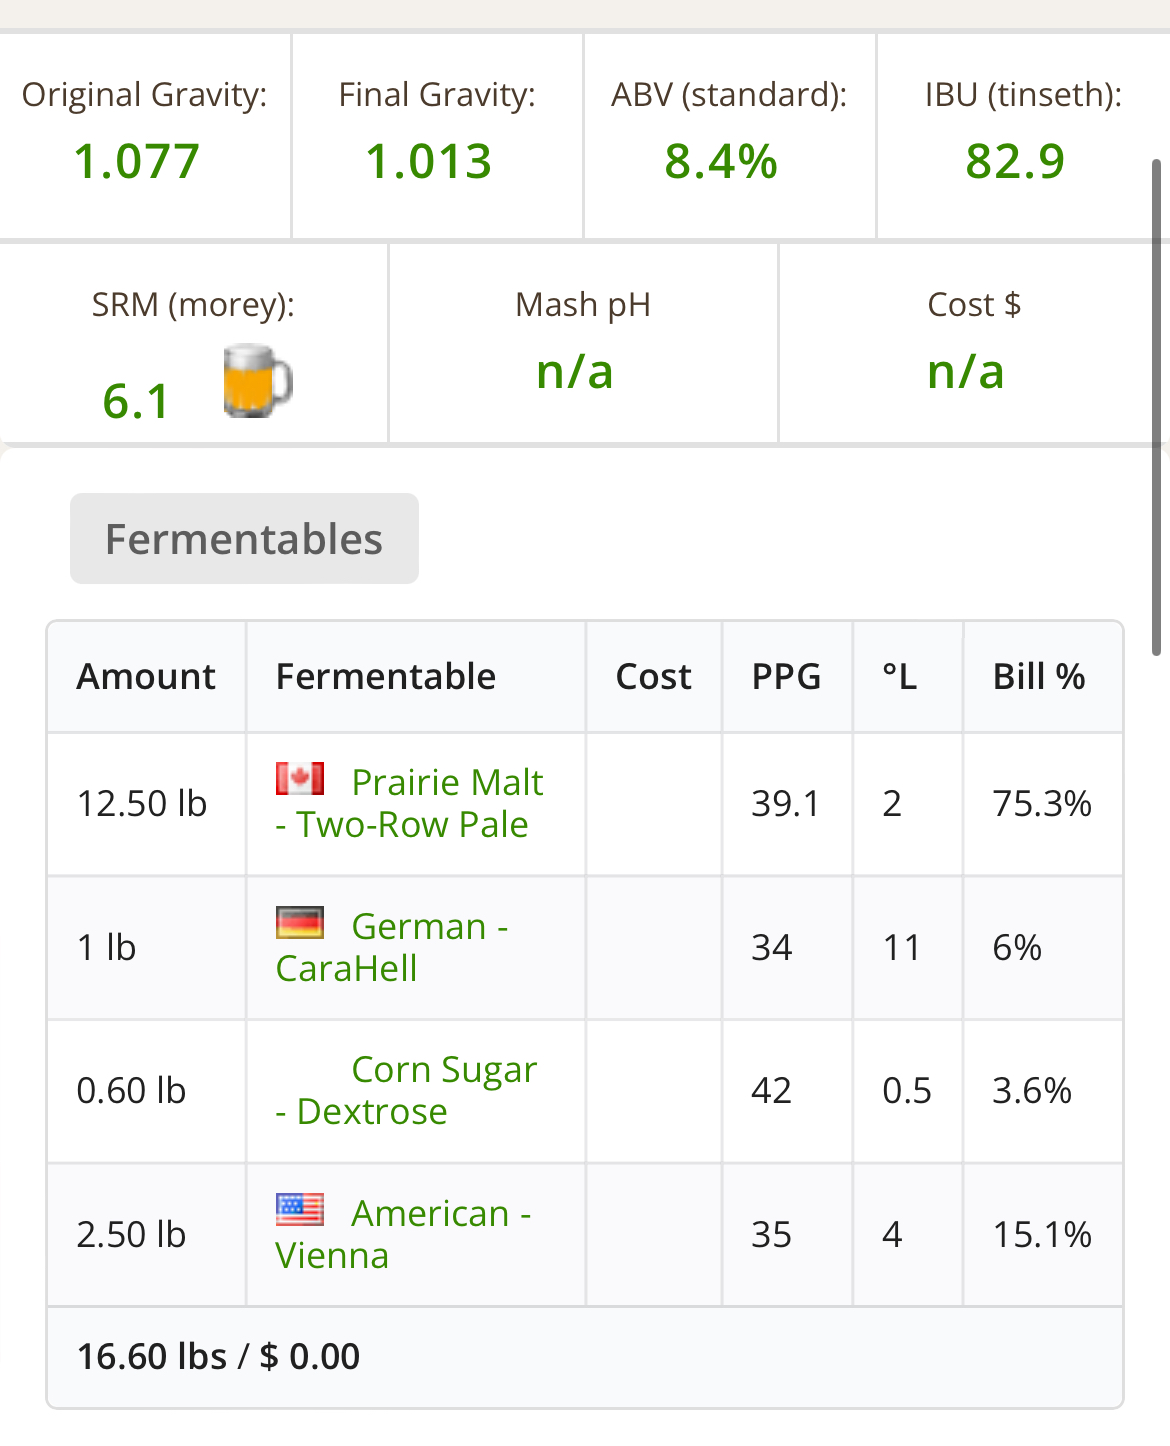
Task: Open the German CaraHell fermentable link
Action: point(392,947)
